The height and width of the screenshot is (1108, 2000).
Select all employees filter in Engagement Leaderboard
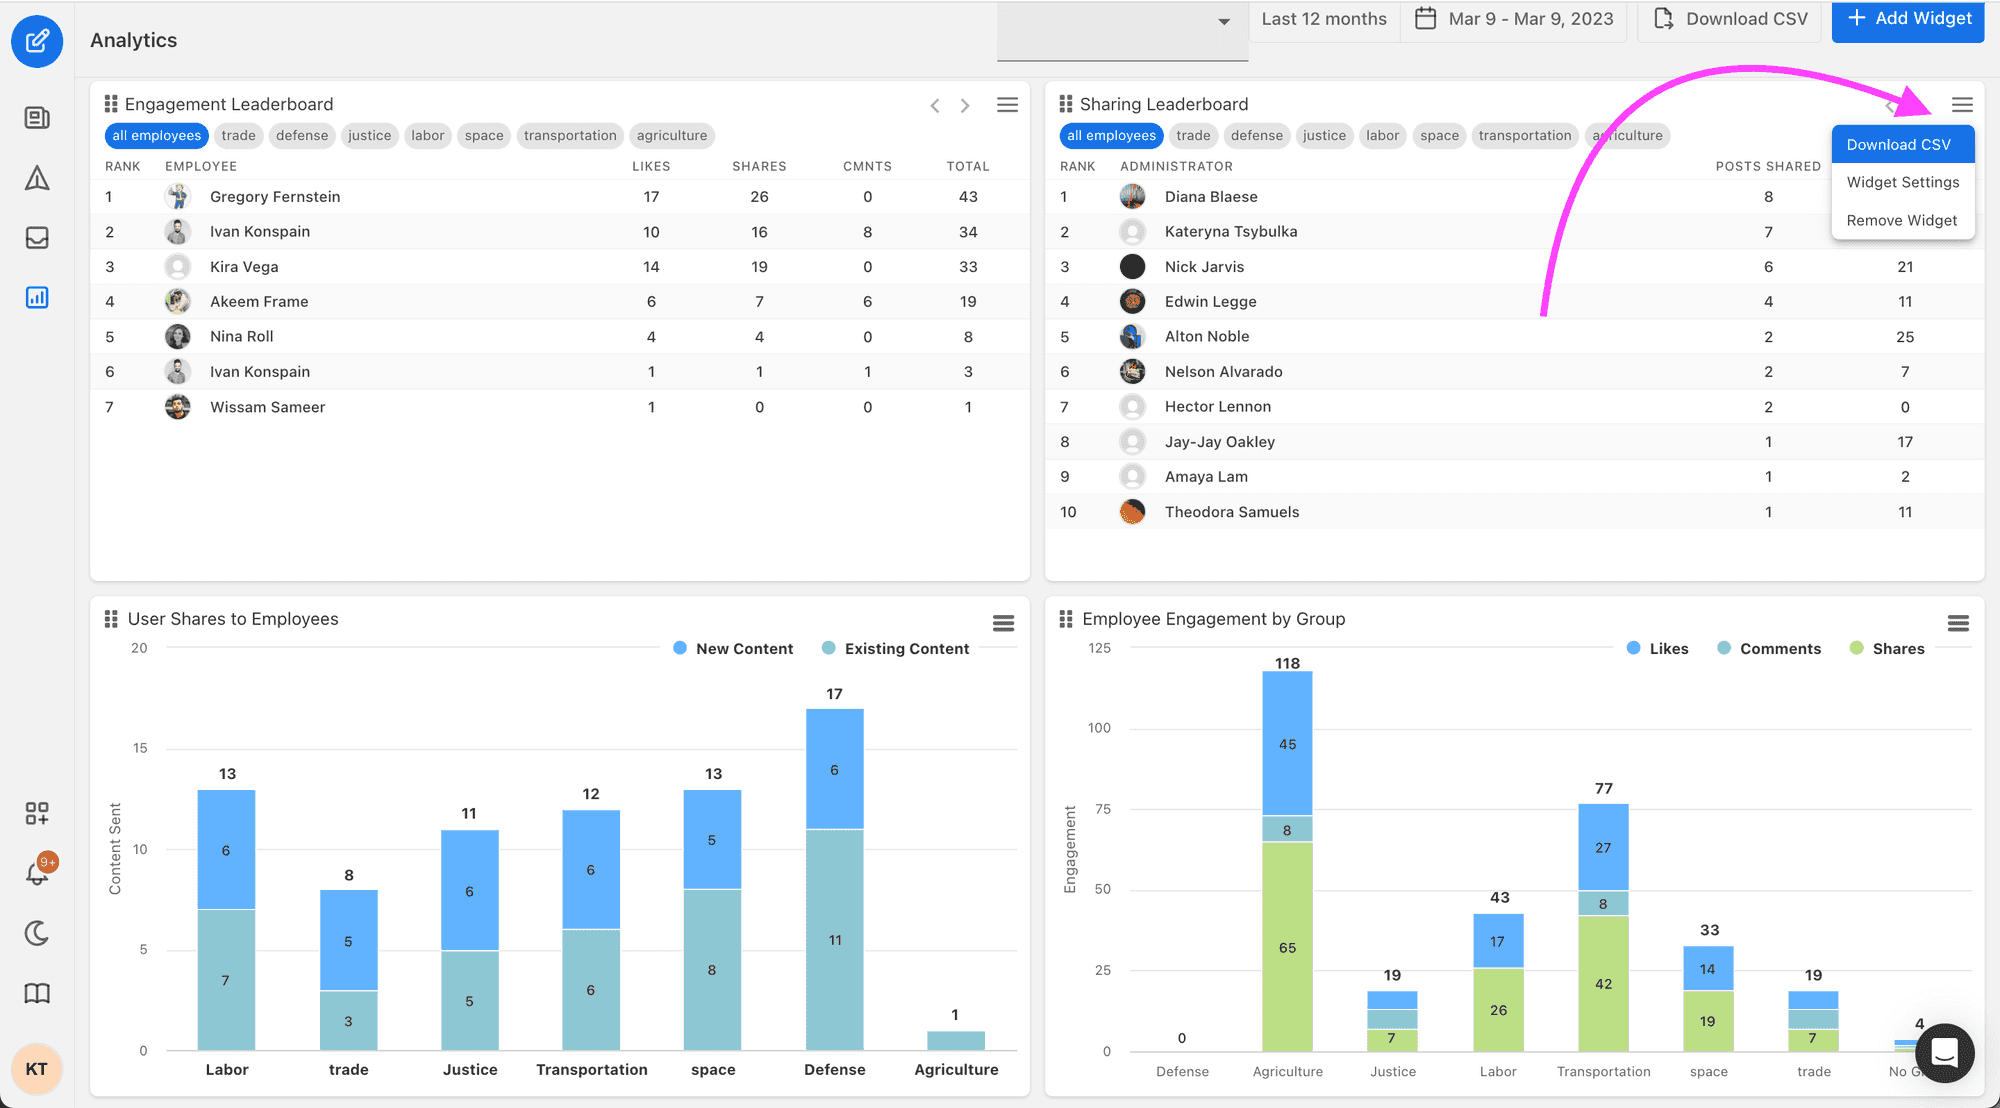pos(156,135)
